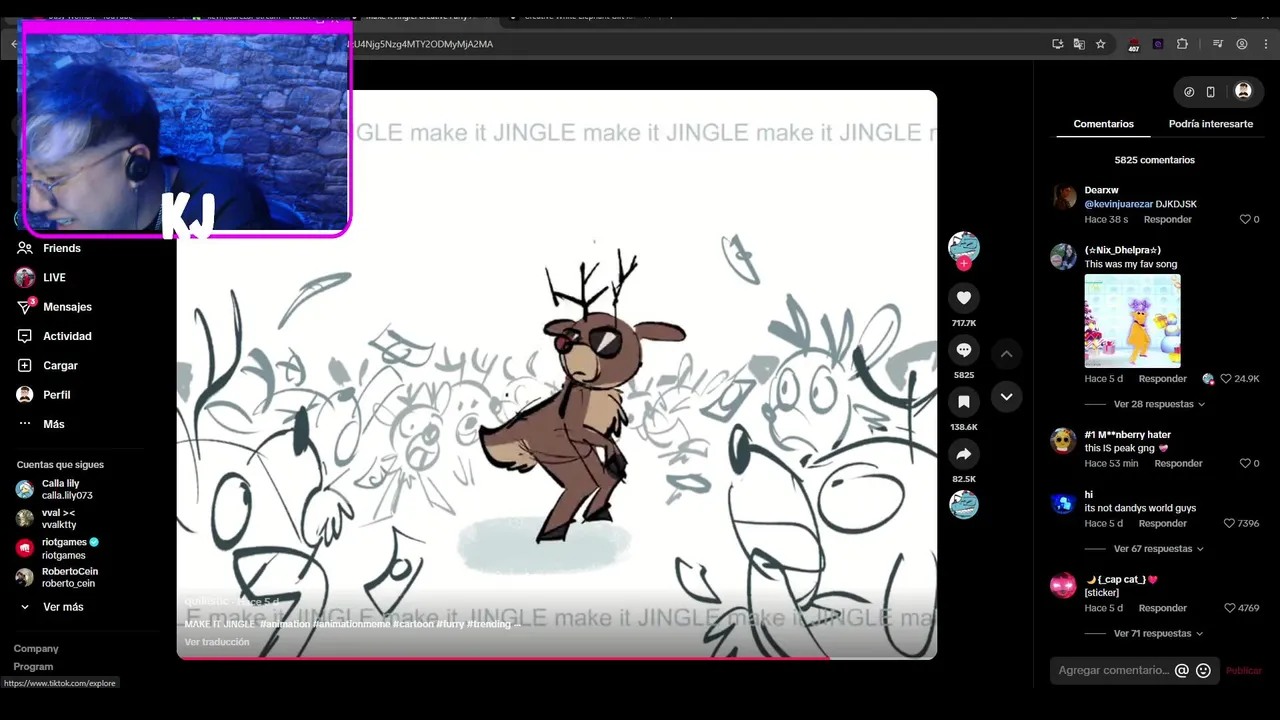
Task: Like the M**nberry hater comment
Action: [x=1245, y=464]
